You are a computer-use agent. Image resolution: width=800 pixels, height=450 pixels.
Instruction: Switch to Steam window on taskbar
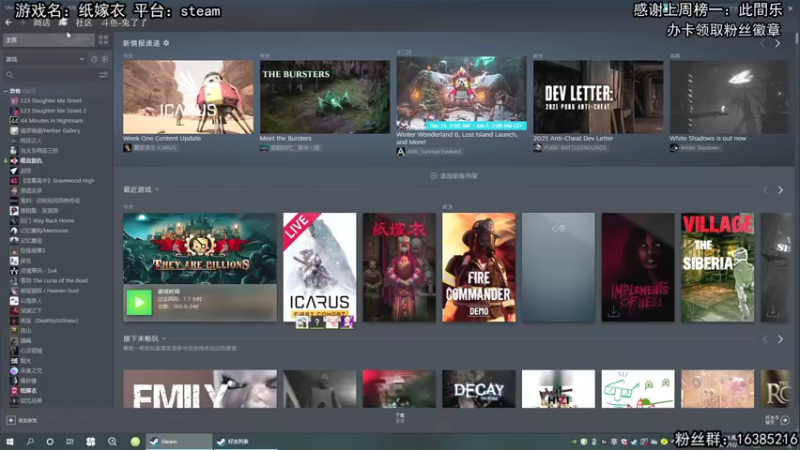pos(179,442)
